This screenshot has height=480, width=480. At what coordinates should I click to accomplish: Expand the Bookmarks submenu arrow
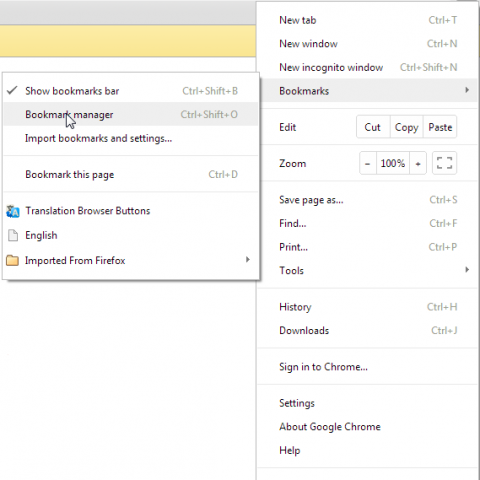[467, 90]
